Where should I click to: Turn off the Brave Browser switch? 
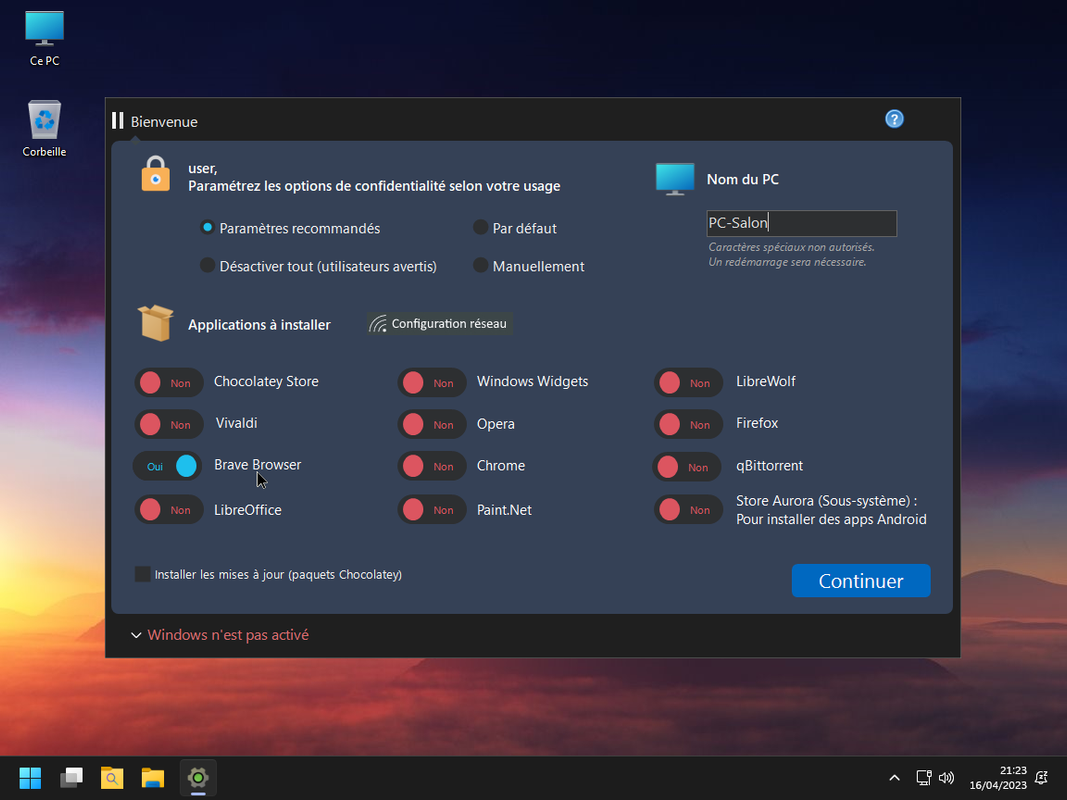point(167,466)
